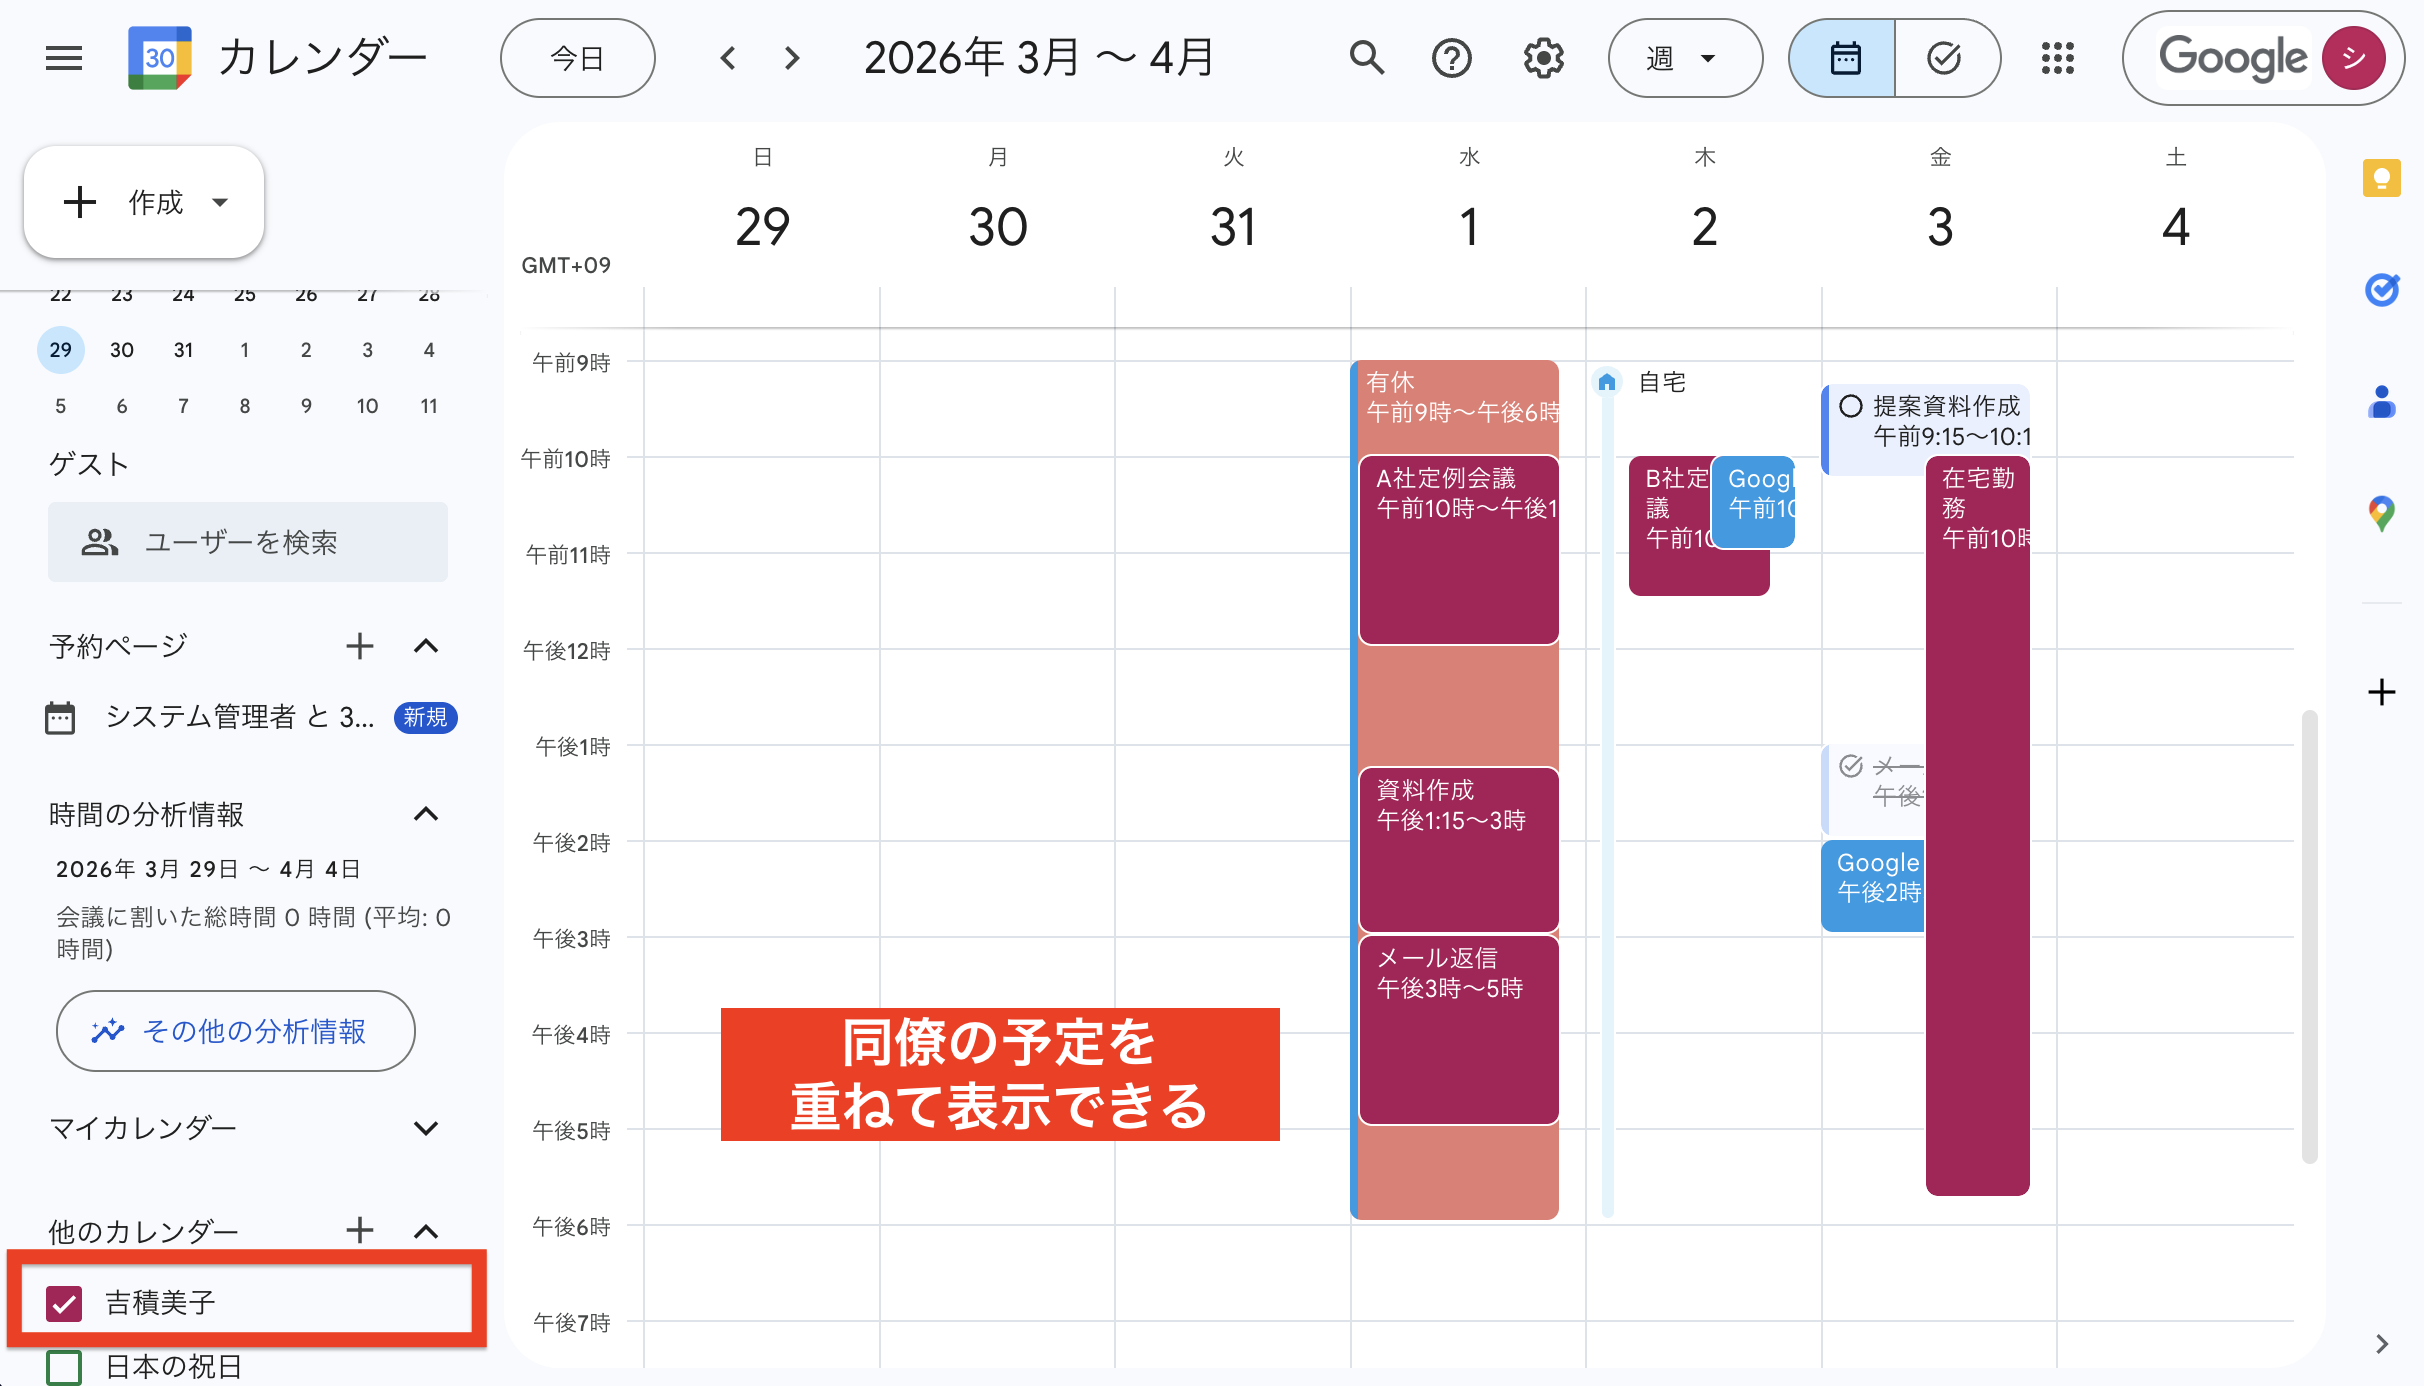This screenshot has height=1386, width=2424.
Task: Open the week view dropdown
Action: pyautogui.click(x=1684, y=57)
